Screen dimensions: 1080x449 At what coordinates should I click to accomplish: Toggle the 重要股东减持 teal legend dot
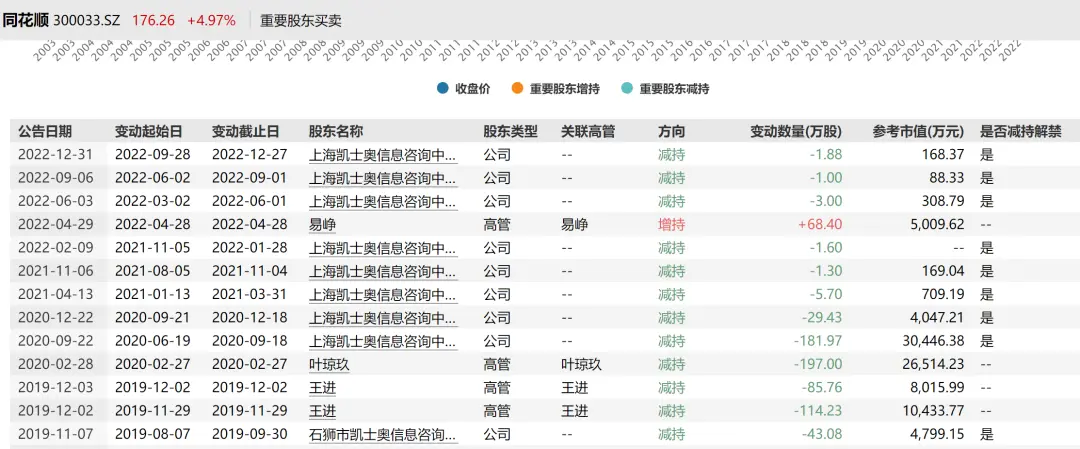pyautogui.click(x=627, y=89)
